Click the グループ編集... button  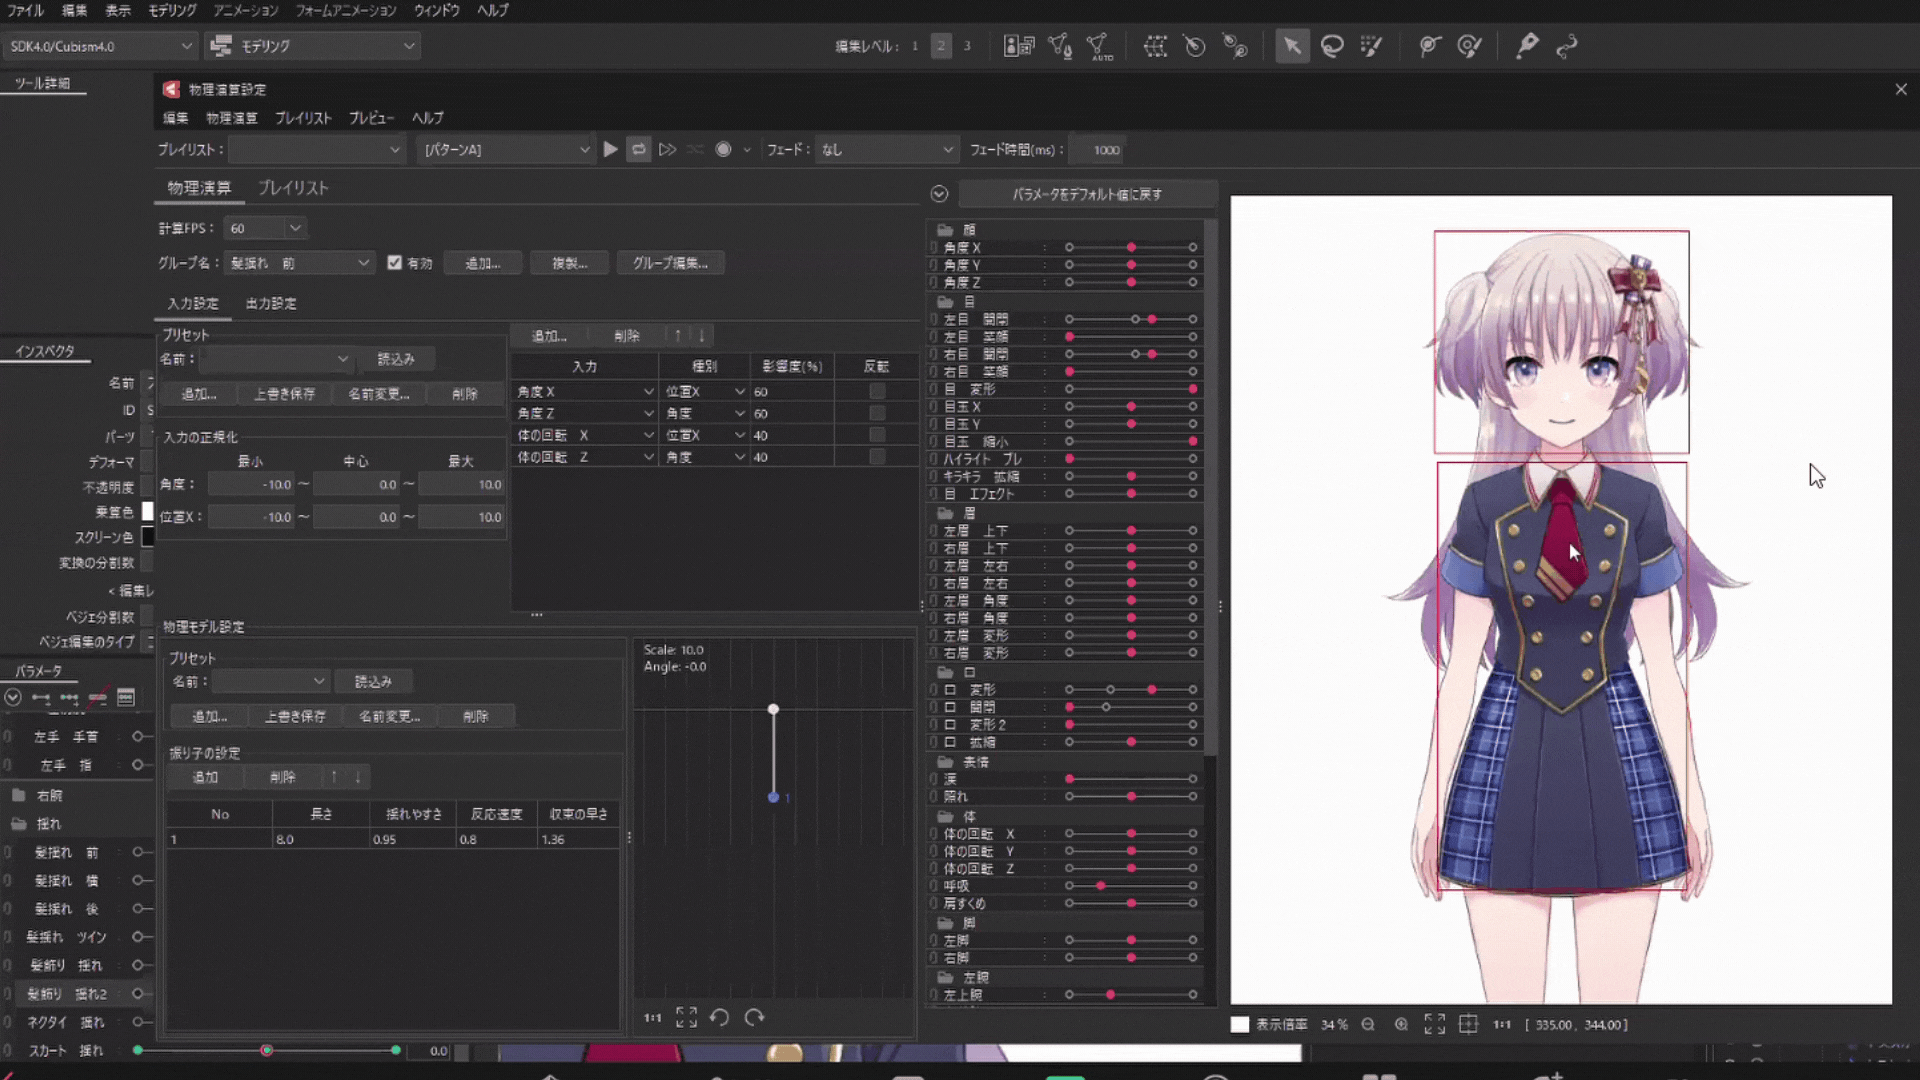coord(670,263)
